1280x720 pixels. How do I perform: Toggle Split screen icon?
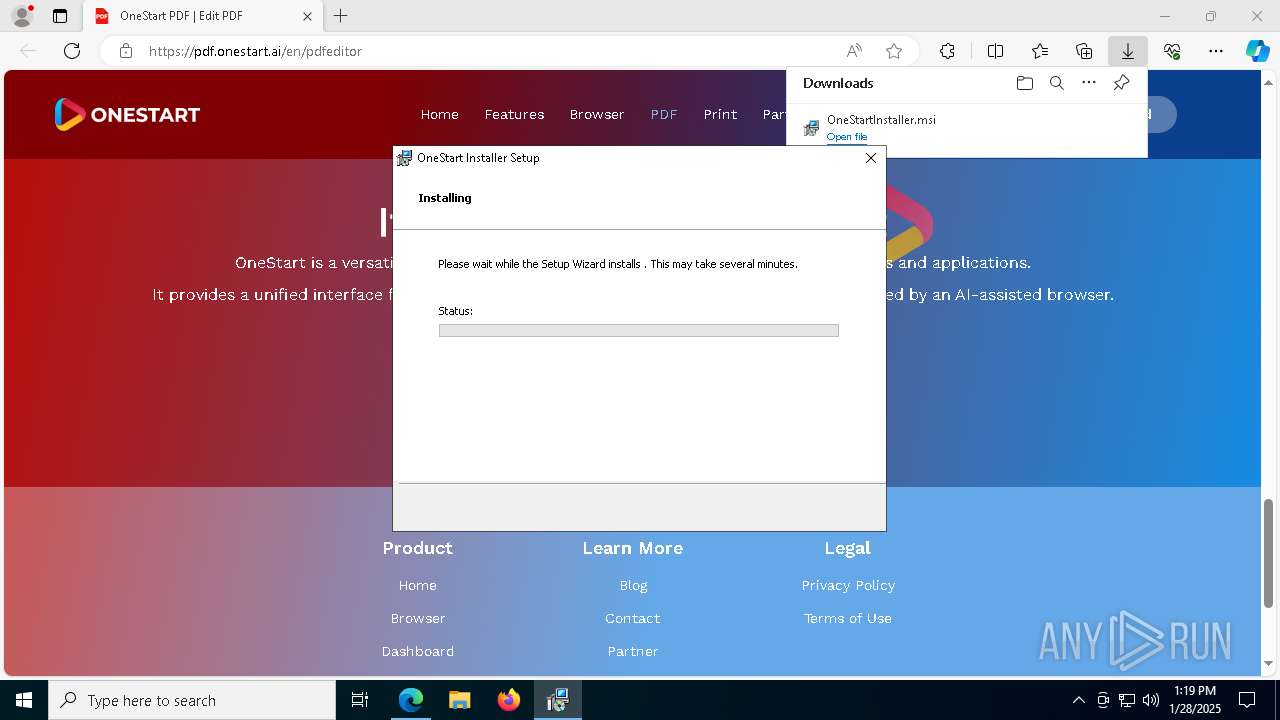[995, 51]
